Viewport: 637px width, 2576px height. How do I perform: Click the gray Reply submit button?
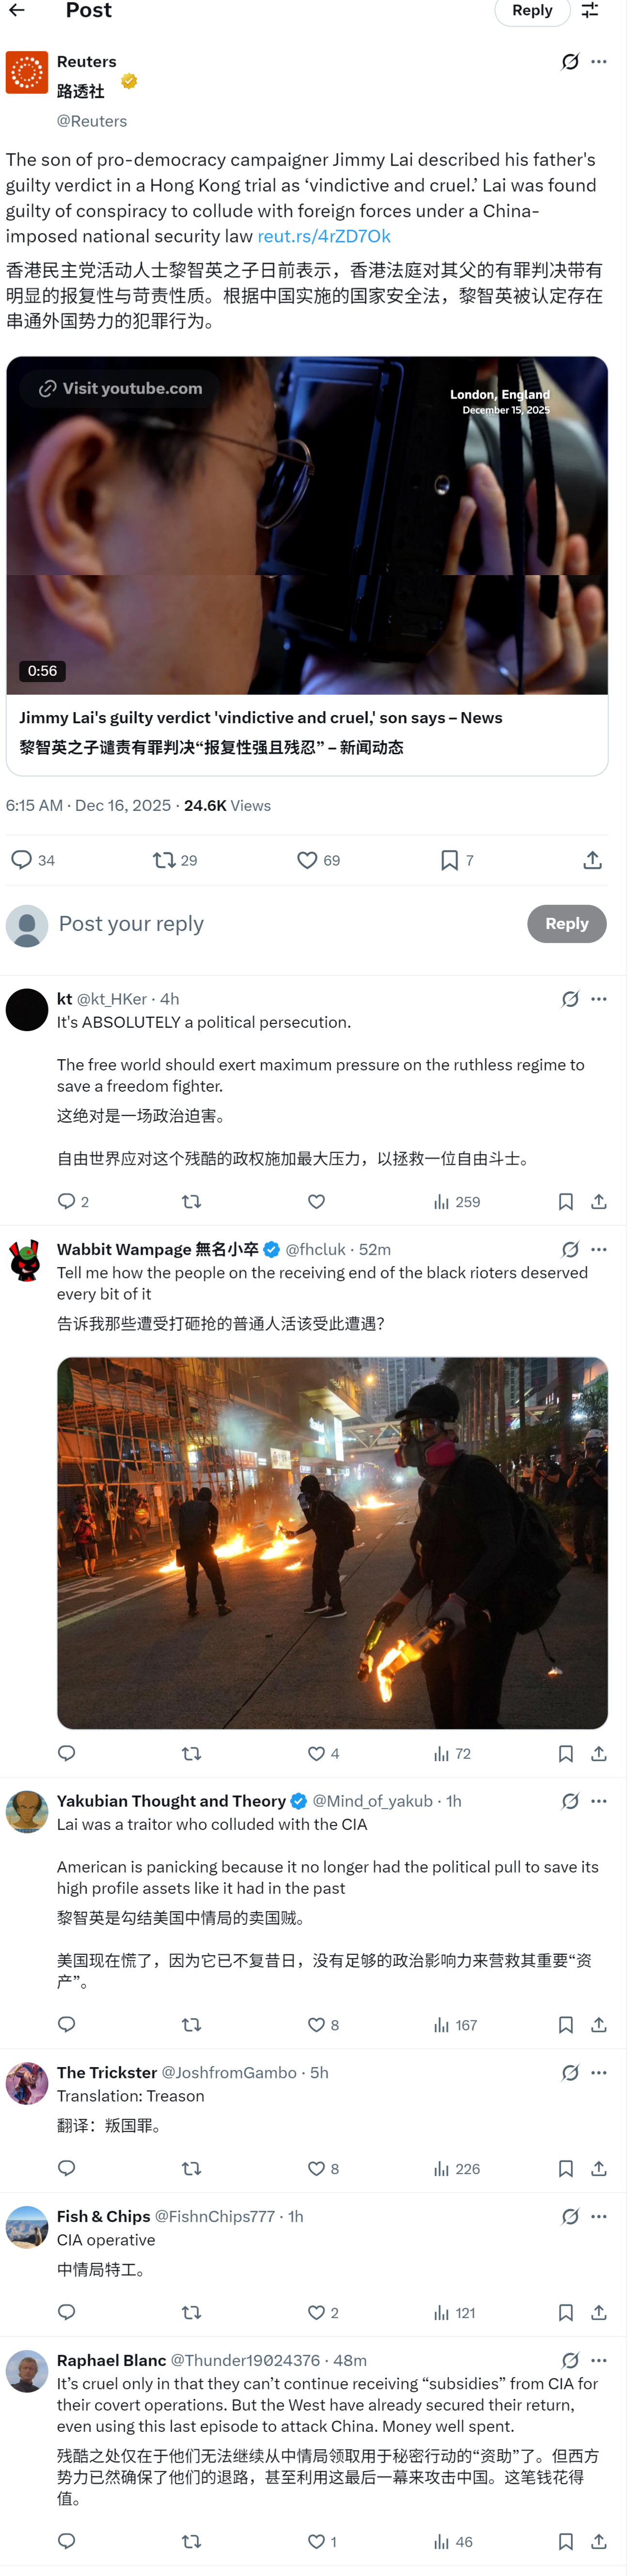pos(575,936)
